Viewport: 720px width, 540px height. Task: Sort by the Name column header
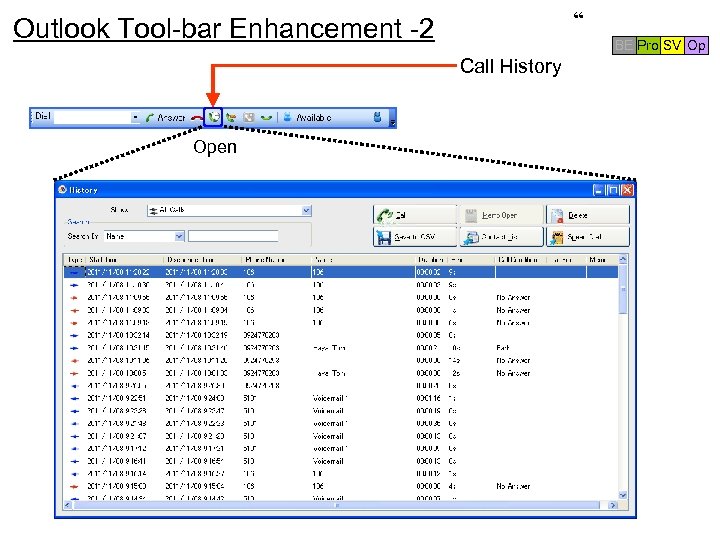coord(363,259)
